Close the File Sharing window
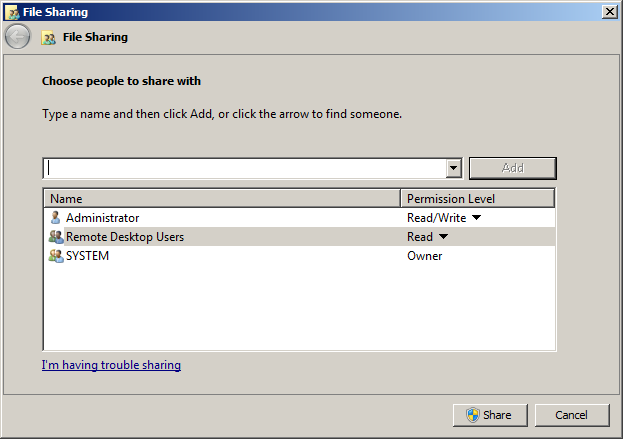This screenshot has width=623, height=439. [x=609, y=12]
